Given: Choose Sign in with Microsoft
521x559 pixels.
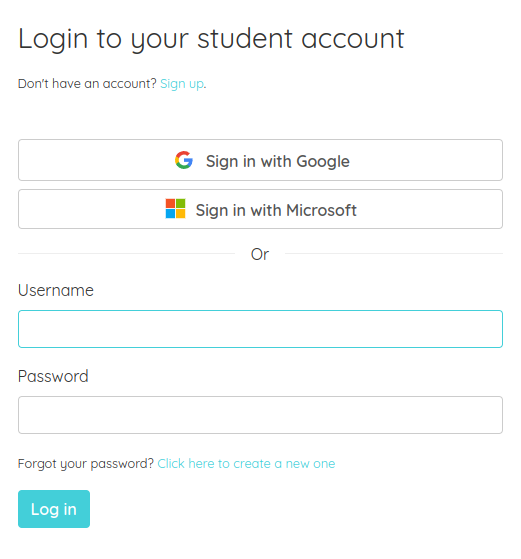Looking at the screenshot, I should tap(260, 209).
